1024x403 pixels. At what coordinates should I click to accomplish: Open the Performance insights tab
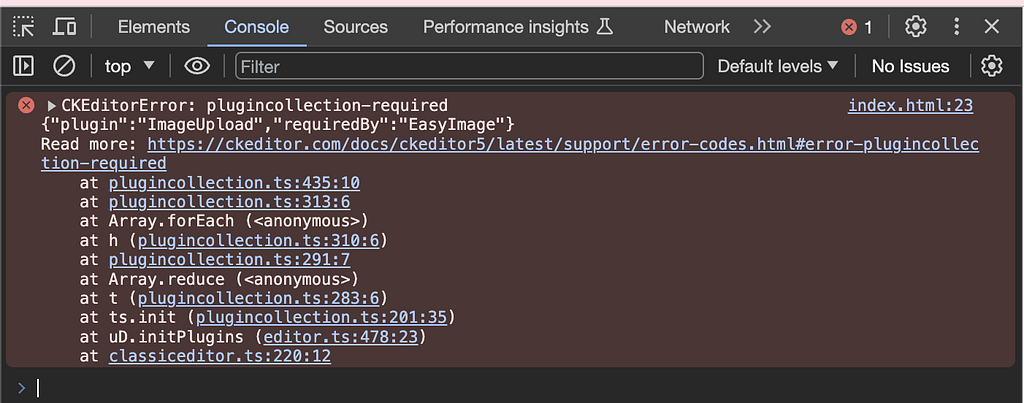click(518, 27)
